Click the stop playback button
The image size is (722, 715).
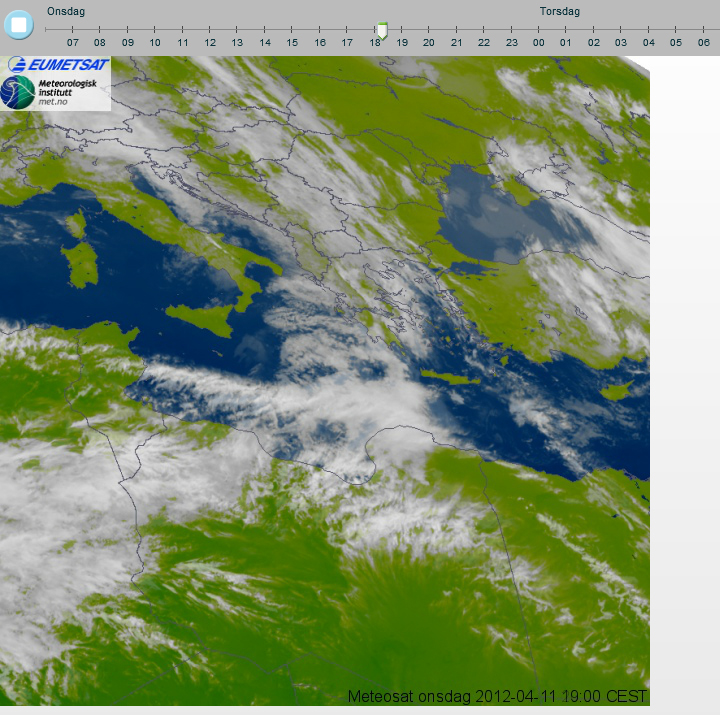(x=19, y=24)
